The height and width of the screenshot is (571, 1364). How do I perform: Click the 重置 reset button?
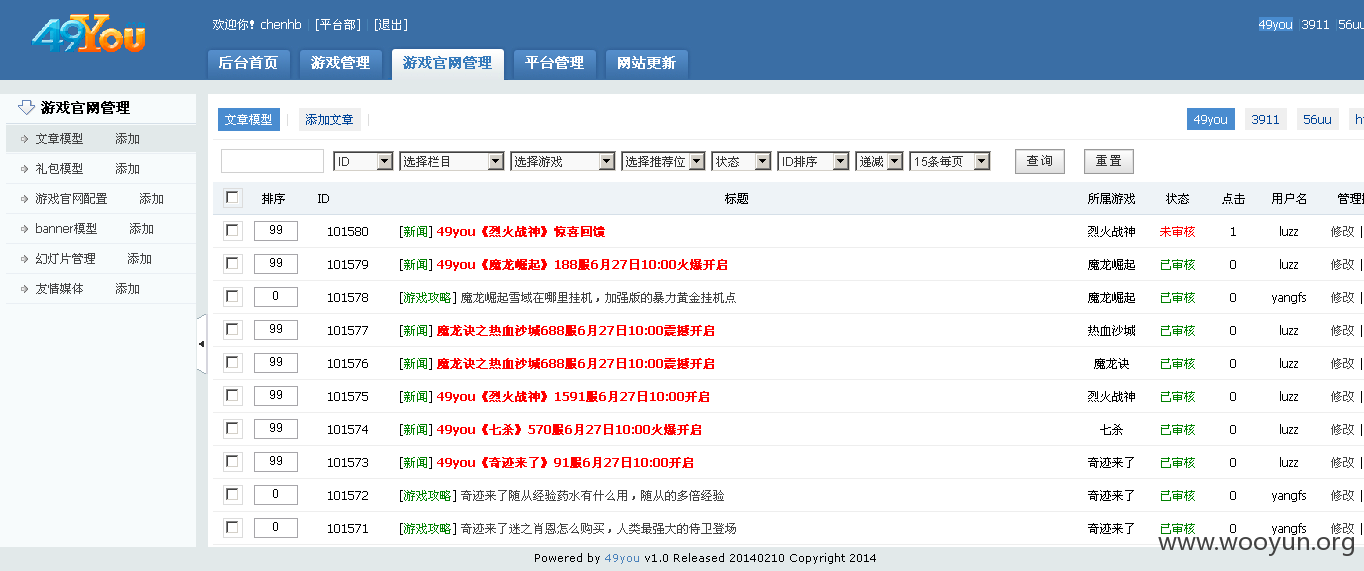(x=1108, y=161)
